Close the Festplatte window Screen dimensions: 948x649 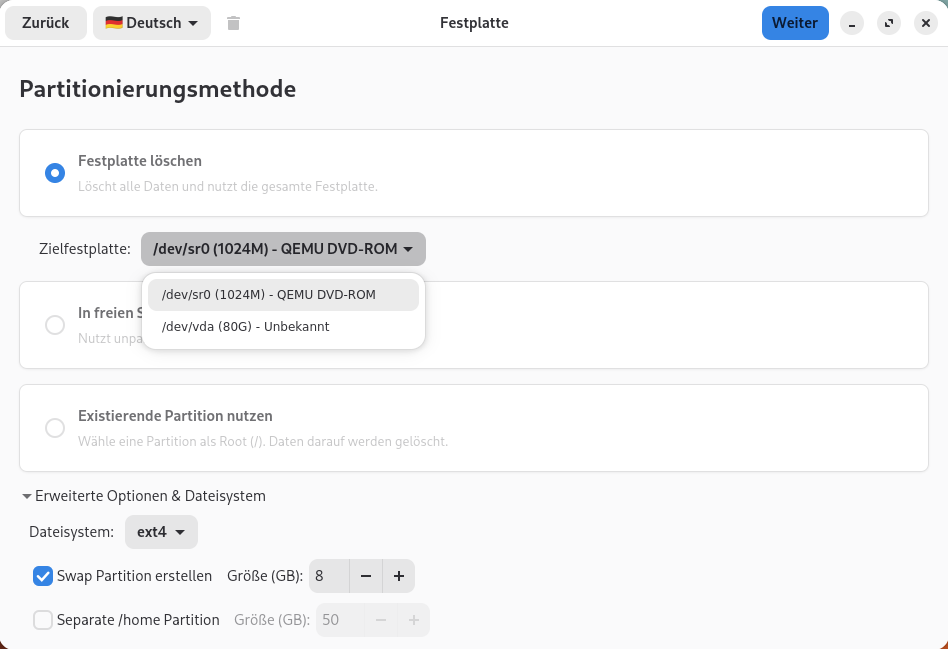pyautogui.click(x=925, y=23)
